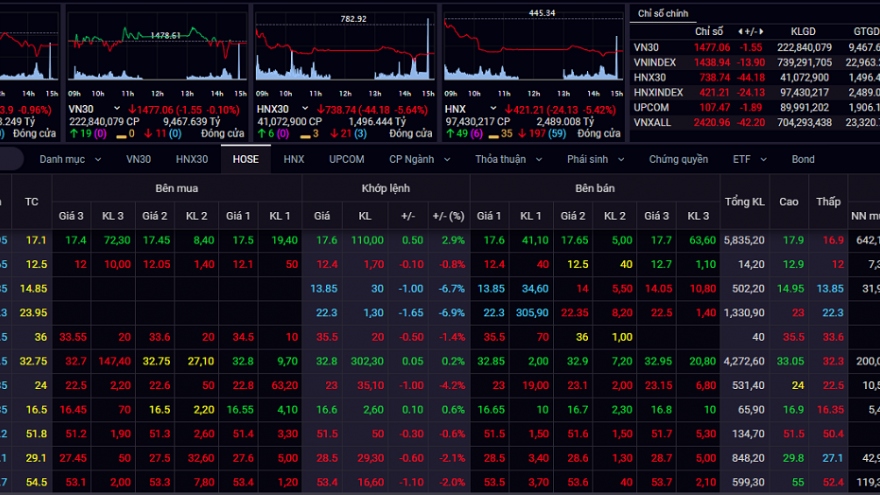Screen dimensions: 880x495
Task: Select the UPCOM tab
Action: click(346, 159)
